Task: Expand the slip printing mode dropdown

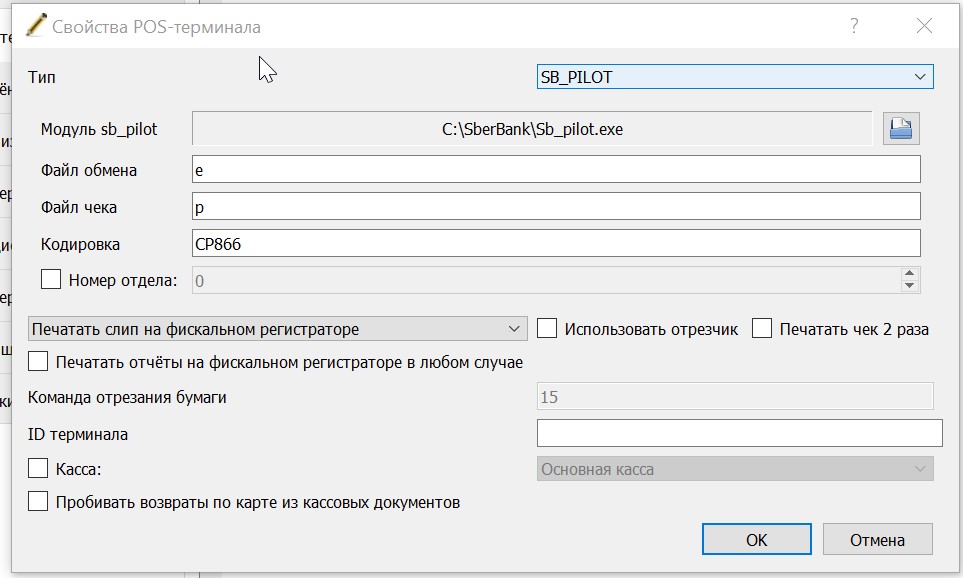Action: [x=278, y=329]
